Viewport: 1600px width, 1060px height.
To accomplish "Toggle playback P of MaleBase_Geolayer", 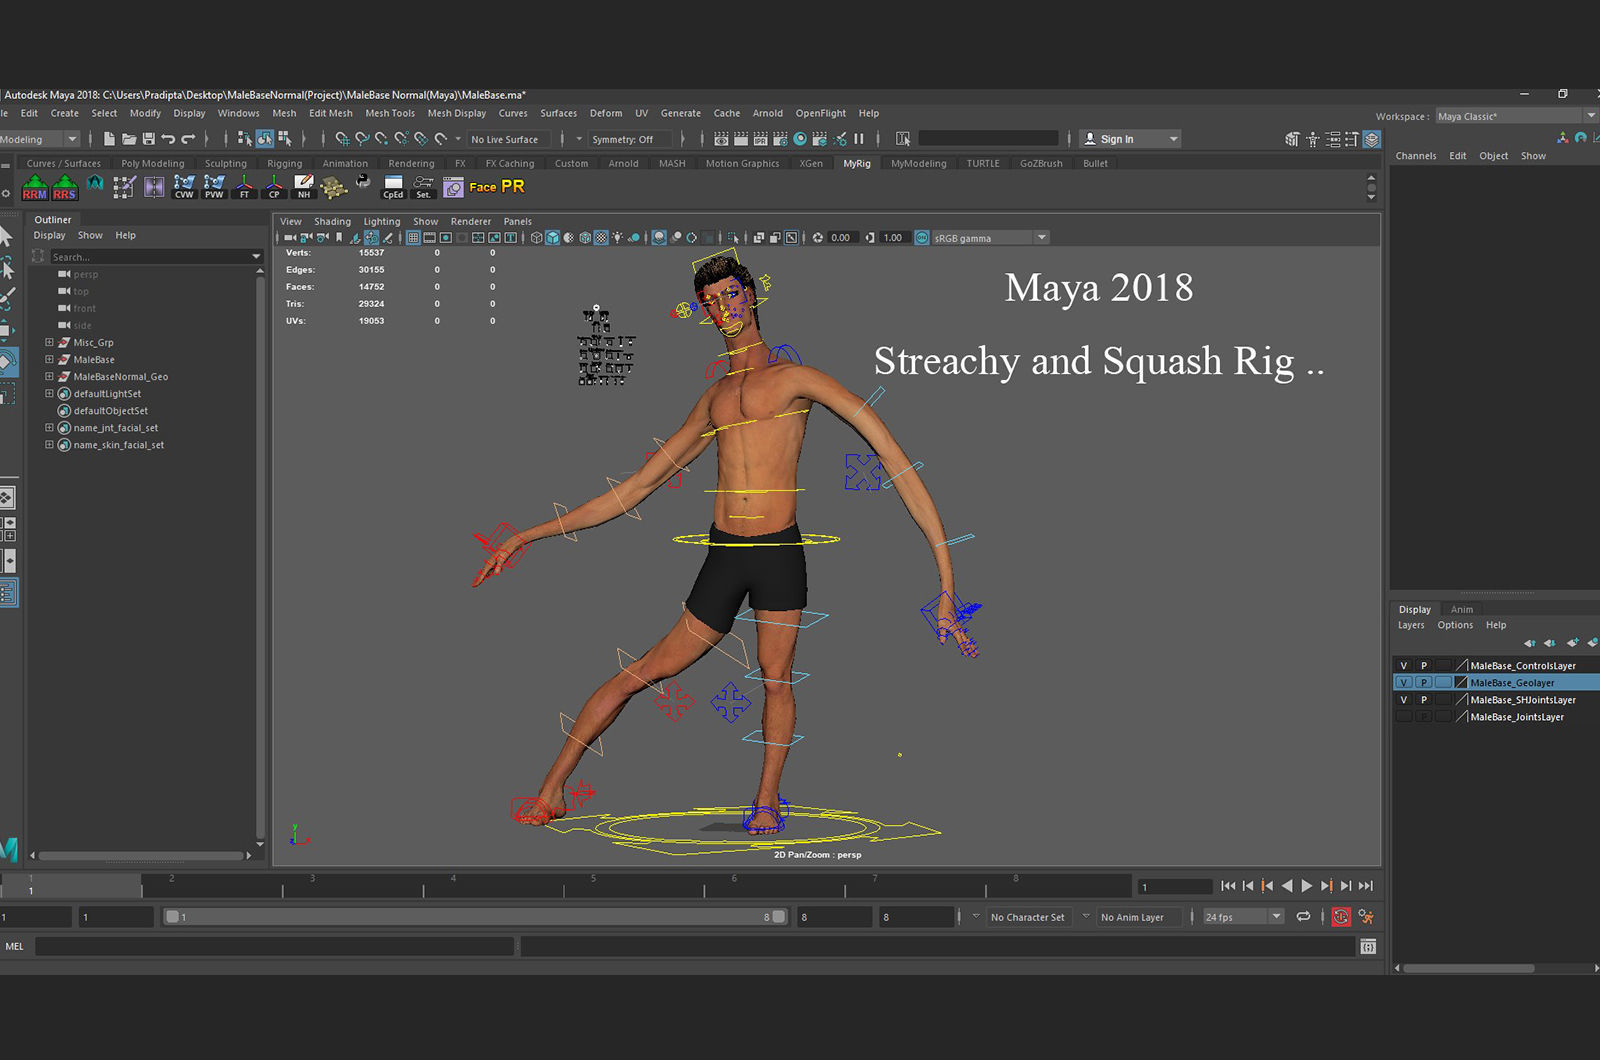I will pyautogui.click(x=1424, y=683).
